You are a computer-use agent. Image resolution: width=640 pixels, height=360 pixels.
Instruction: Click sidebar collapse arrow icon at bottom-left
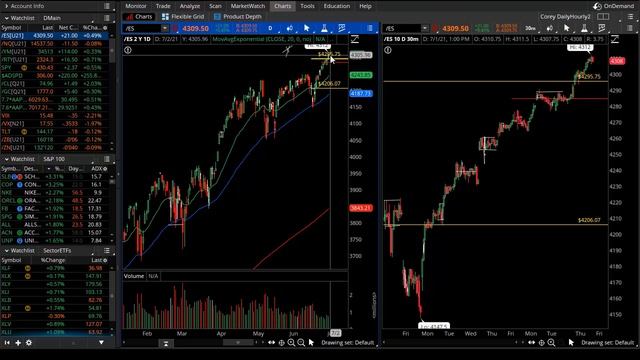point(7,343)
